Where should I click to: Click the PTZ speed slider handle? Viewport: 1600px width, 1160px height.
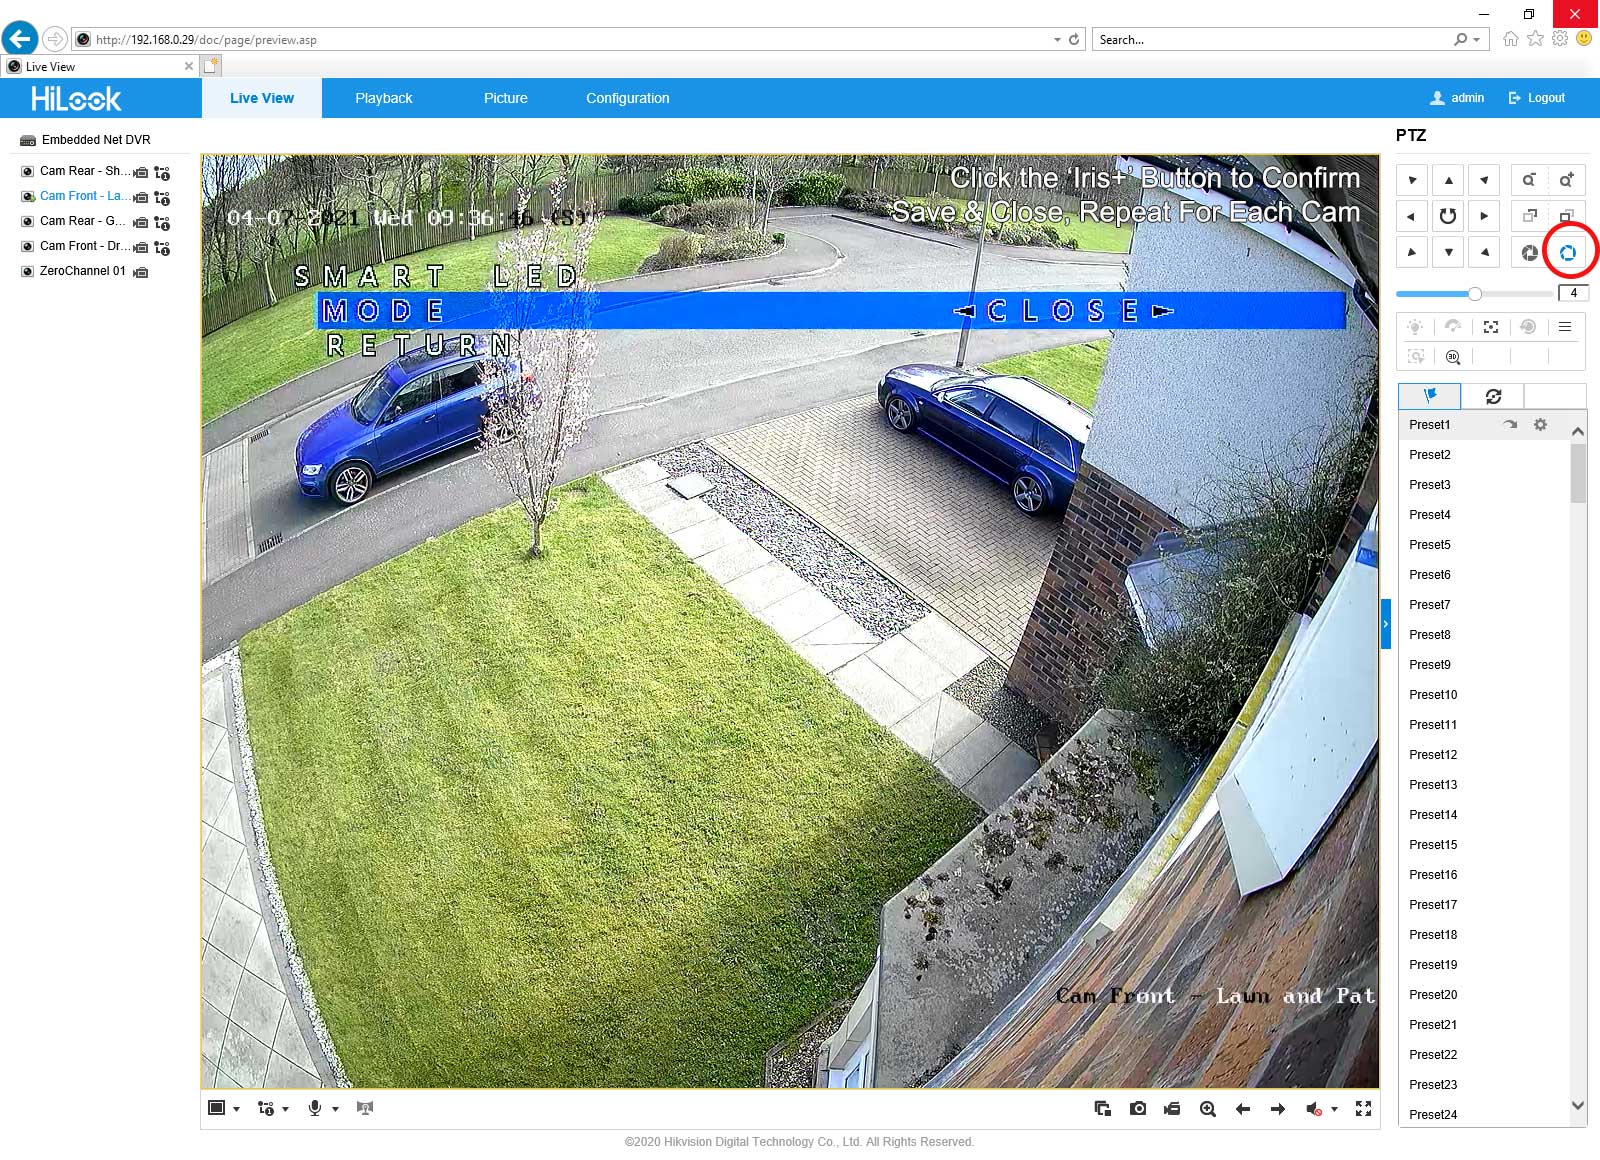pyautogui.click(x=1475, y=294)
